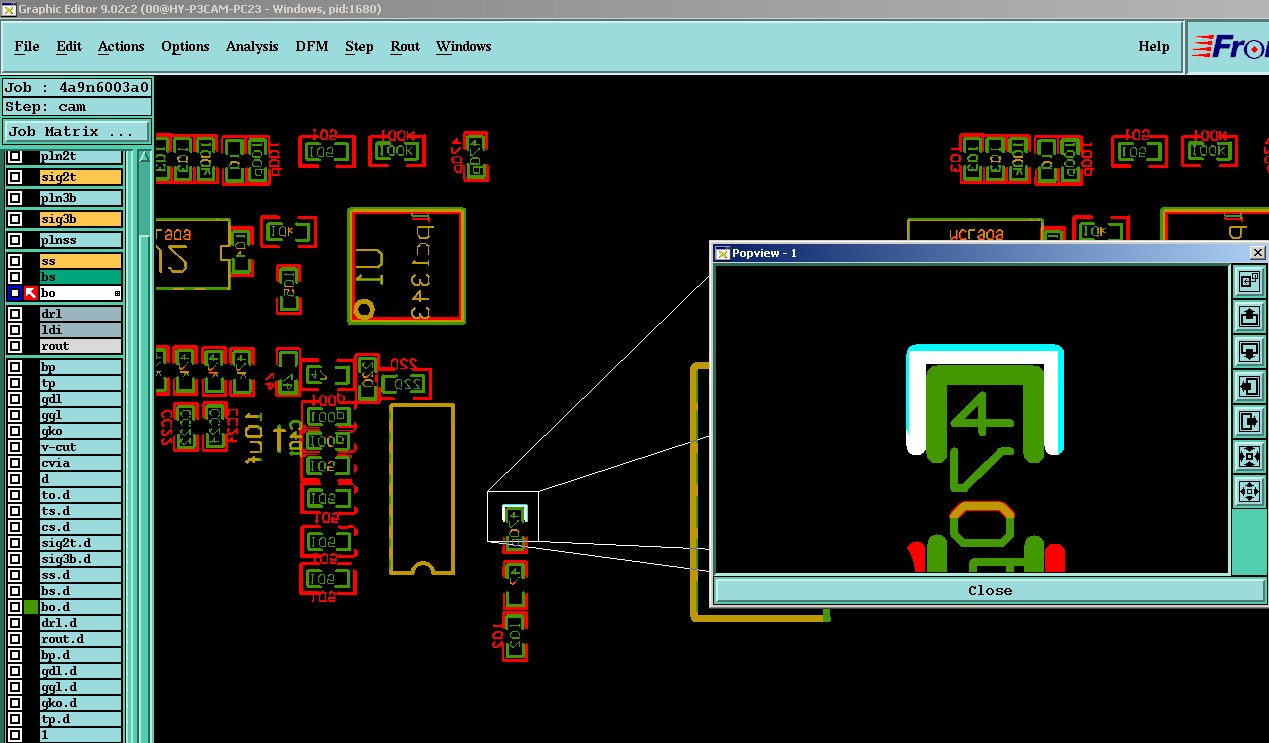
Task: Toggle checkbox for layer sig3b
Action: pos(15,219)
